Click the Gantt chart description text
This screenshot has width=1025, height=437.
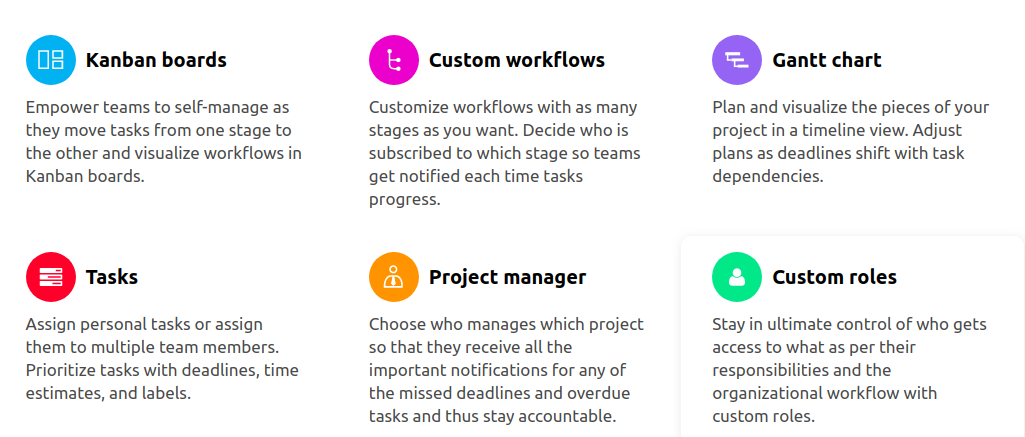coord(850,142)
